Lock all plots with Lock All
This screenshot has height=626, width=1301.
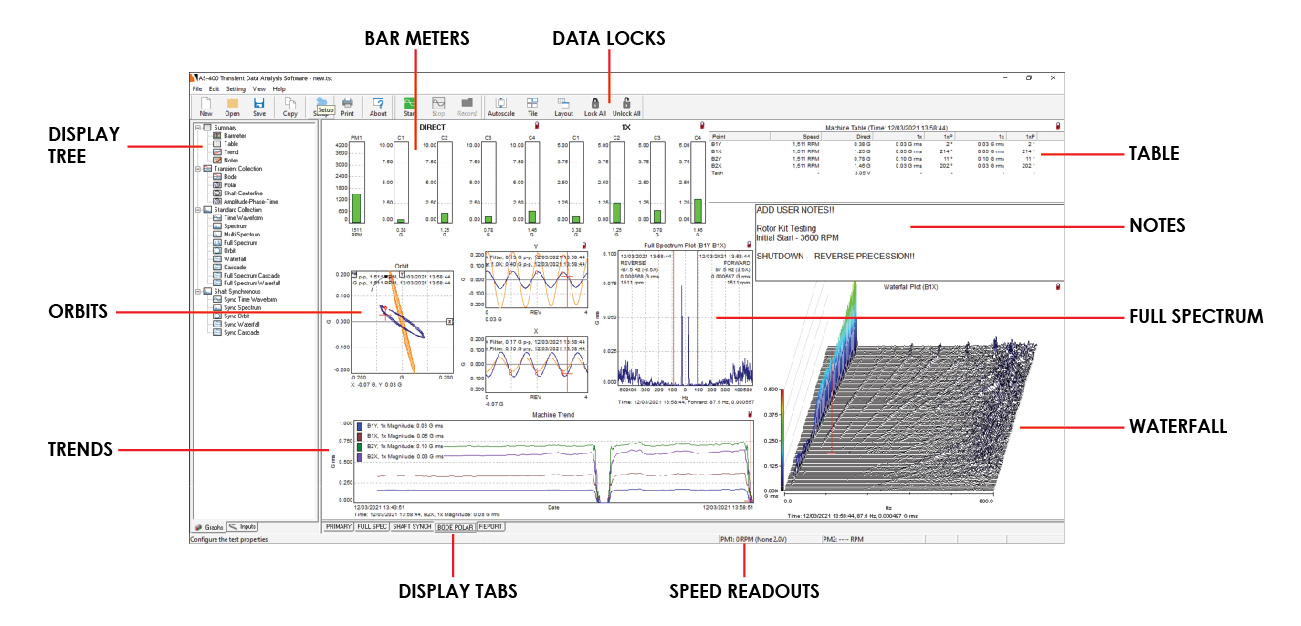click(x=595, y=107)
